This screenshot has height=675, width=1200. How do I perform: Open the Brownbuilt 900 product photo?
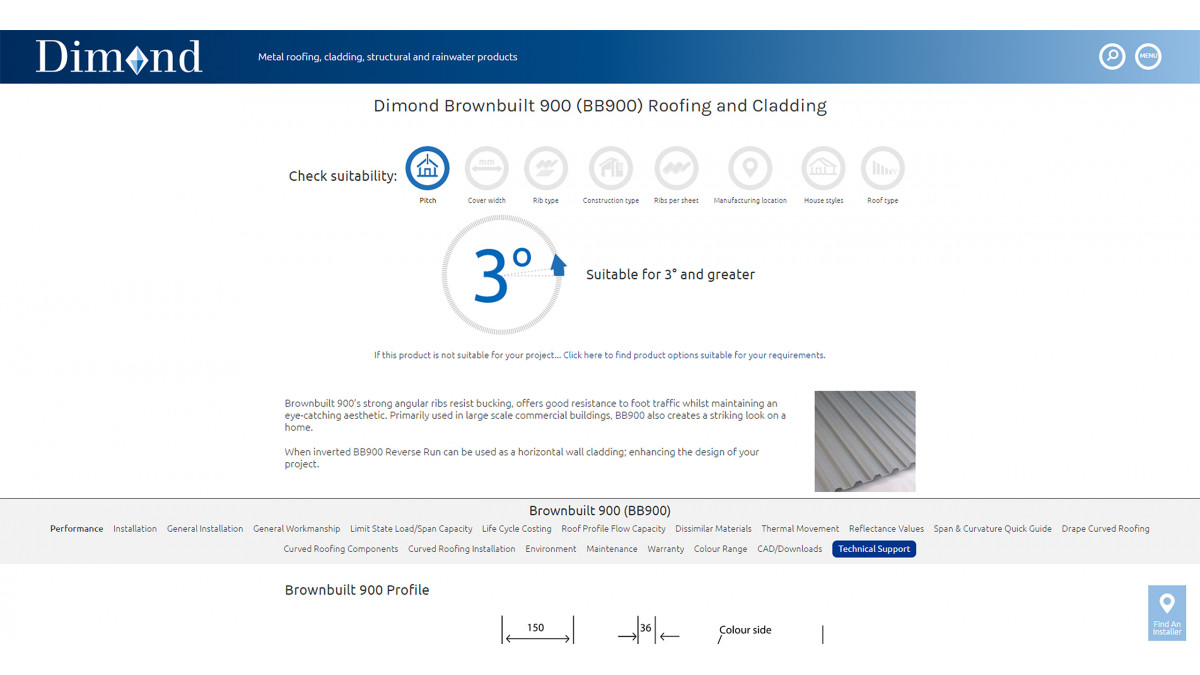865,441
